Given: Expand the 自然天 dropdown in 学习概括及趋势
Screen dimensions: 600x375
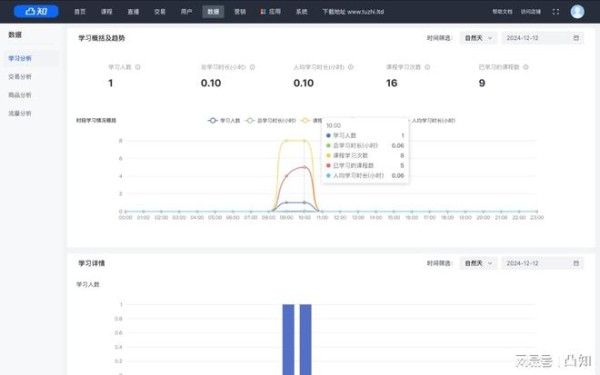Looking at the screenshot, I should tap(478, 38).
